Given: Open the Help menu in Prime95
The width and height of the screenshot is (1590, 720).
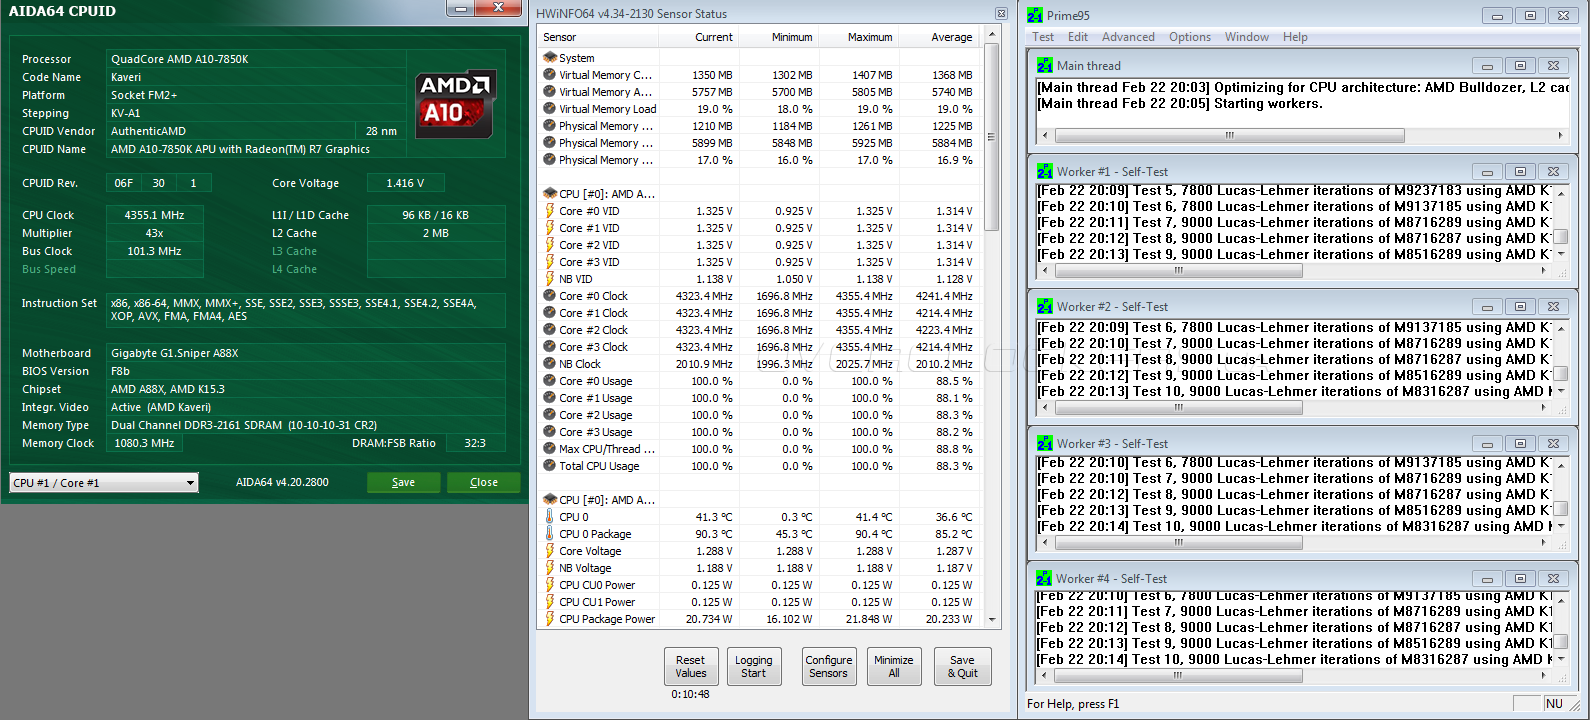Looking at the screenshot, I should click(1295, 37).
